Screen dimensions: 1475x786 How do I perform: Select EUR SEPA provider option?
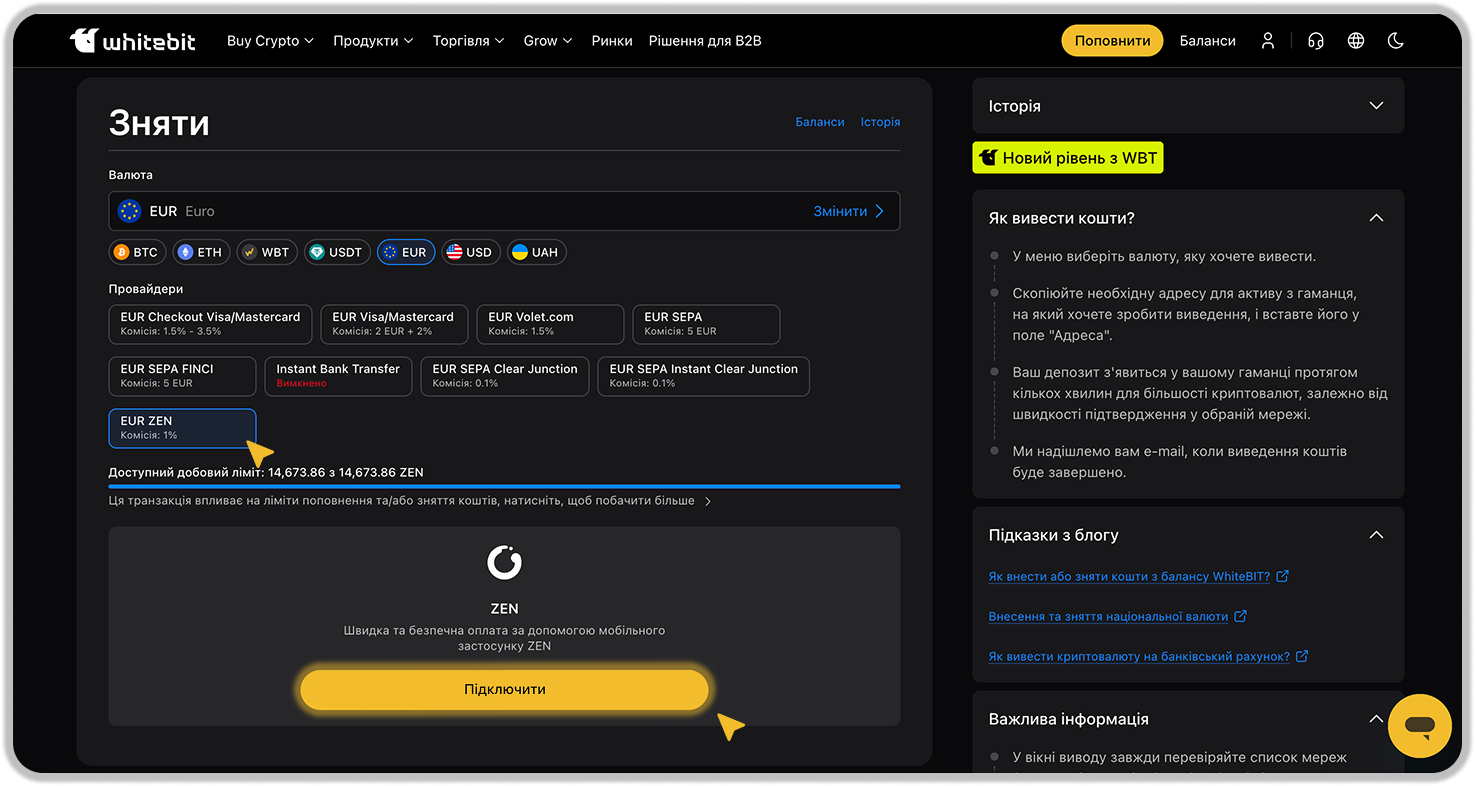point(706,324)
